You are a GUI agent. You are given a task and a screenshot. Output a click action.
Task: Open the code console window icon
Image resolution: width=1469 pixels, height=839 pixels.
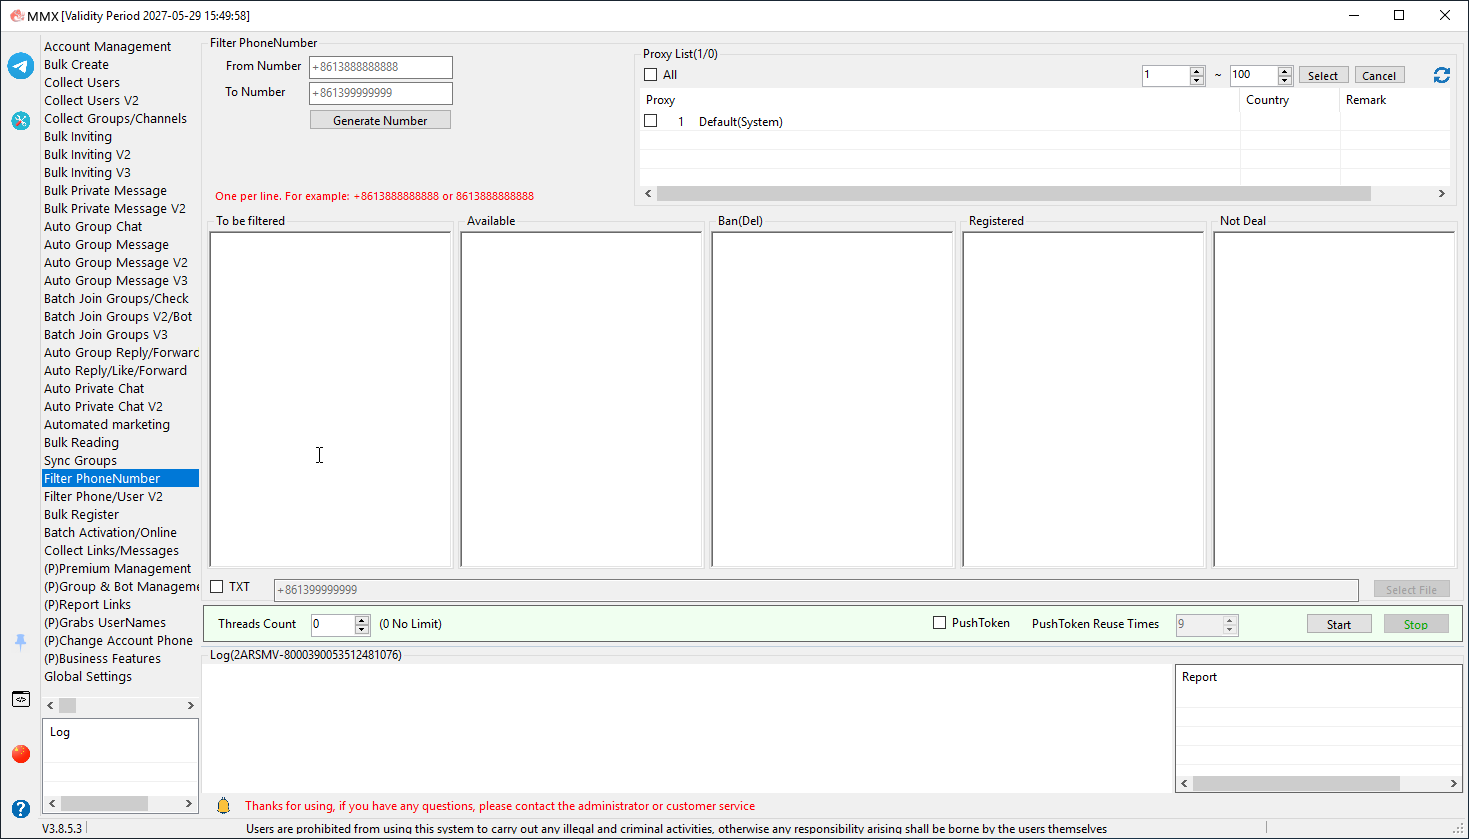(x=21, y=699)
